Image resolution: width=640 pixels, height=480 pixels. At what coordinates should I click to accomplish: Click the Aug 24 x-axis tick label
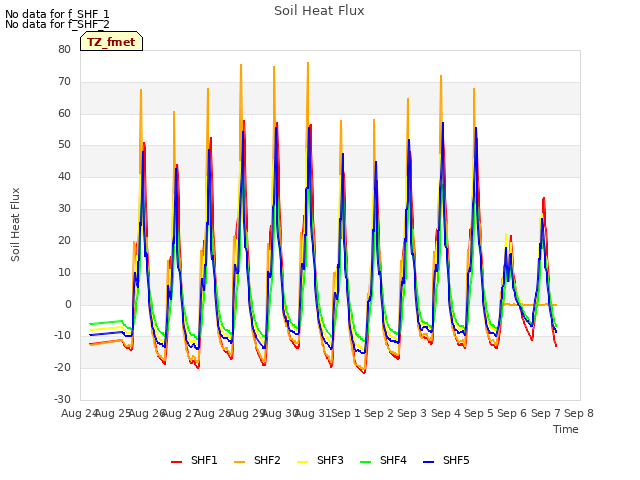(79, 413)
